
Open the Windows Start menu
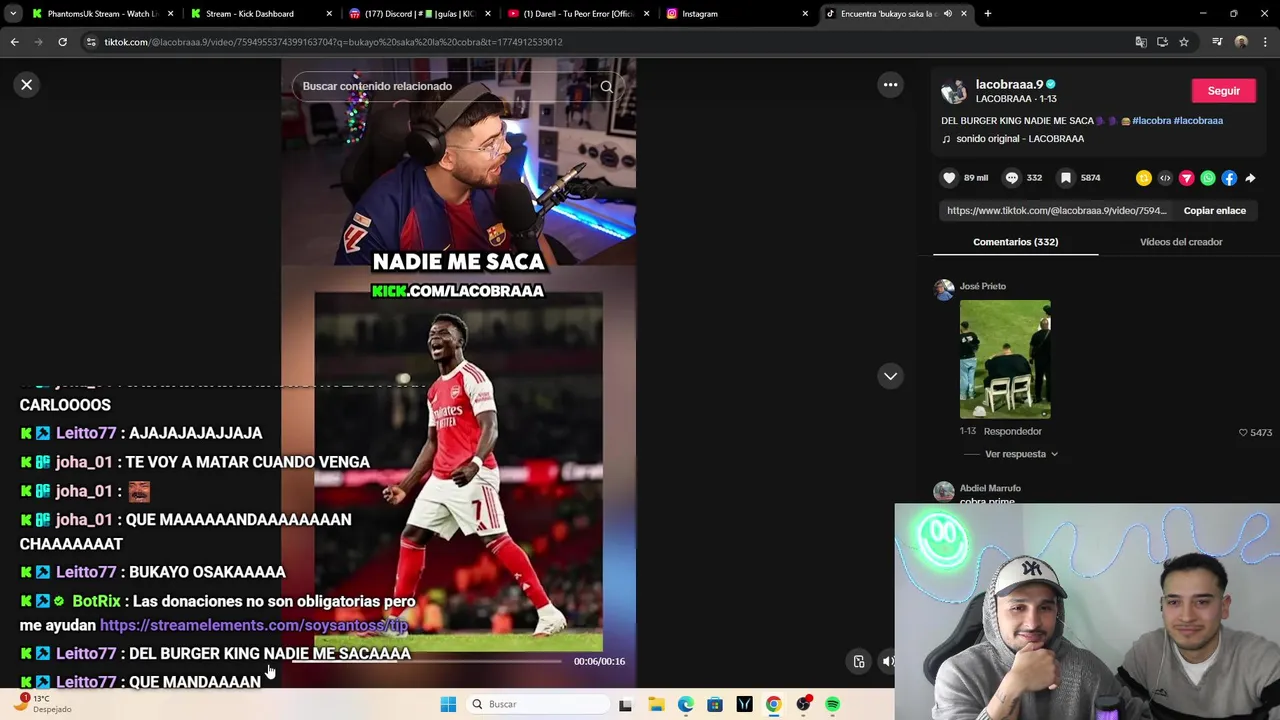(448, 704)
